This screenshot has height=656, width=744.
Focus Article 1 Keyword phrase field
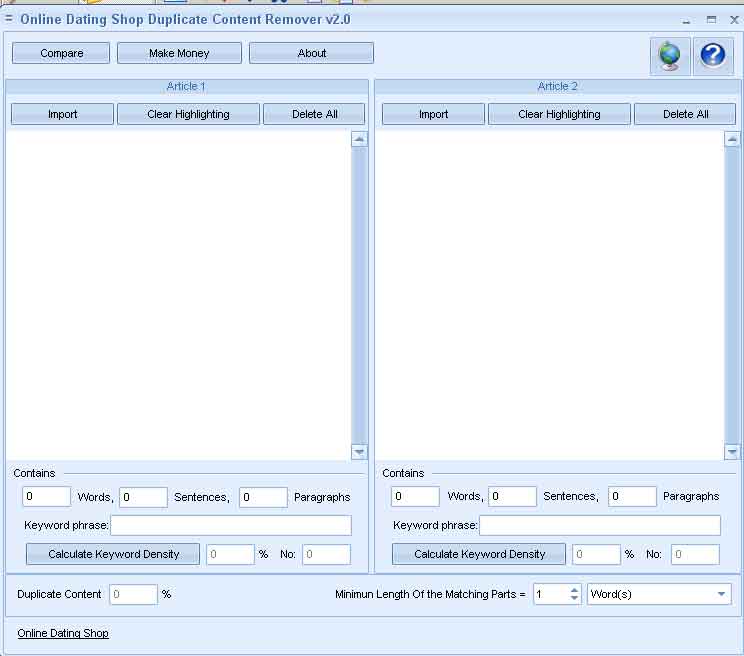pyautogui.click(x=231, y=526)
